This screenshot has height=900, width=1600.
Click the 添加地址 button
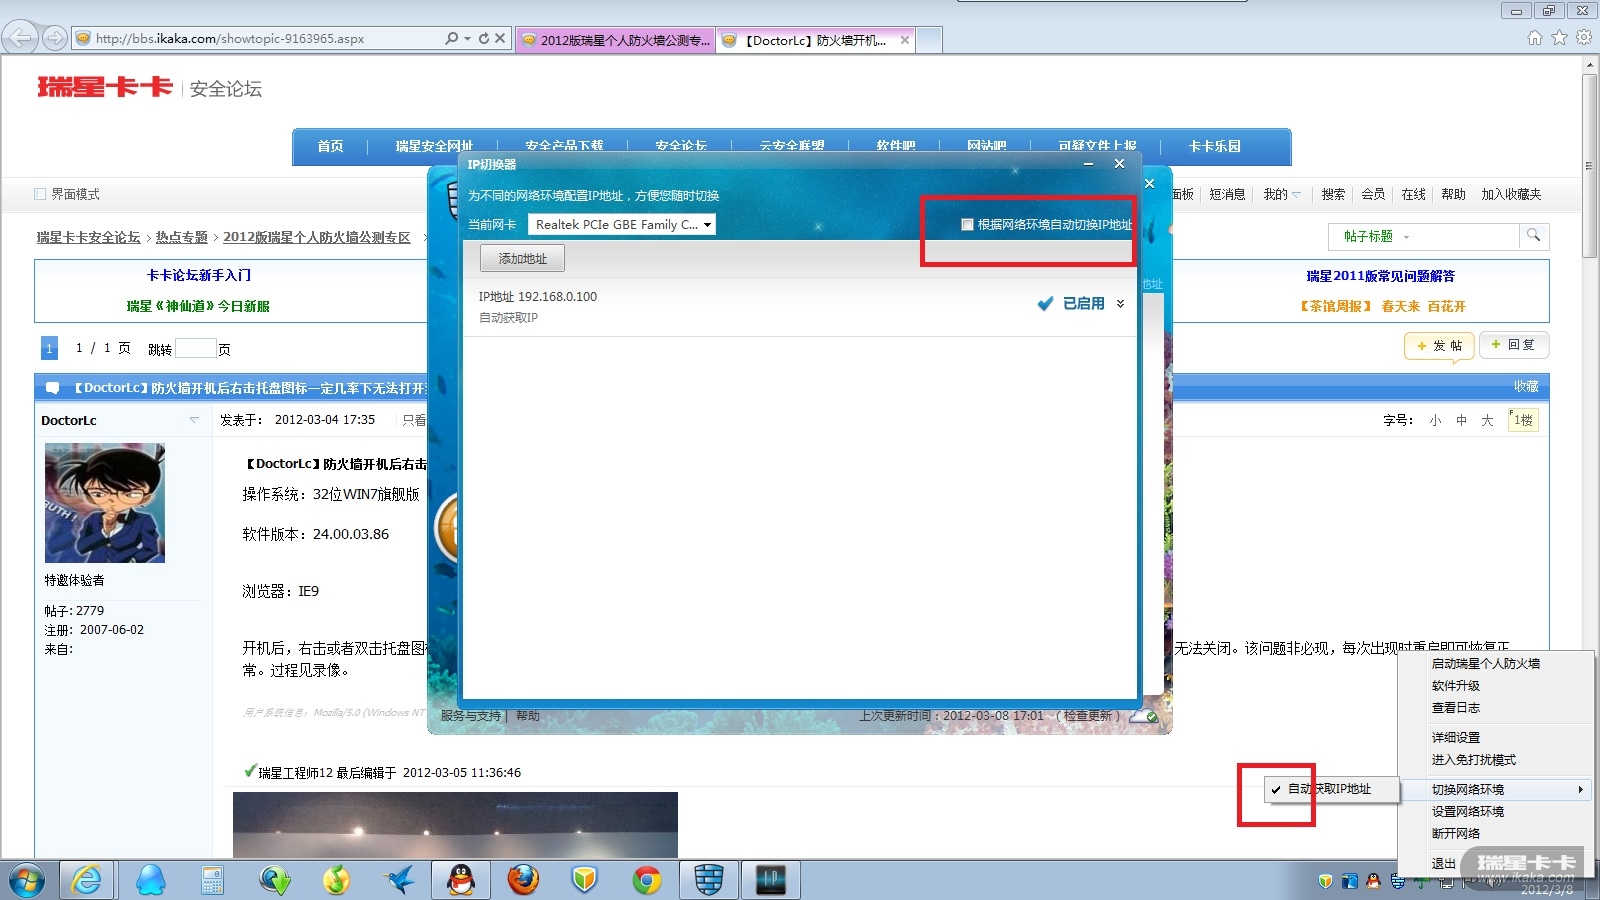522,259
